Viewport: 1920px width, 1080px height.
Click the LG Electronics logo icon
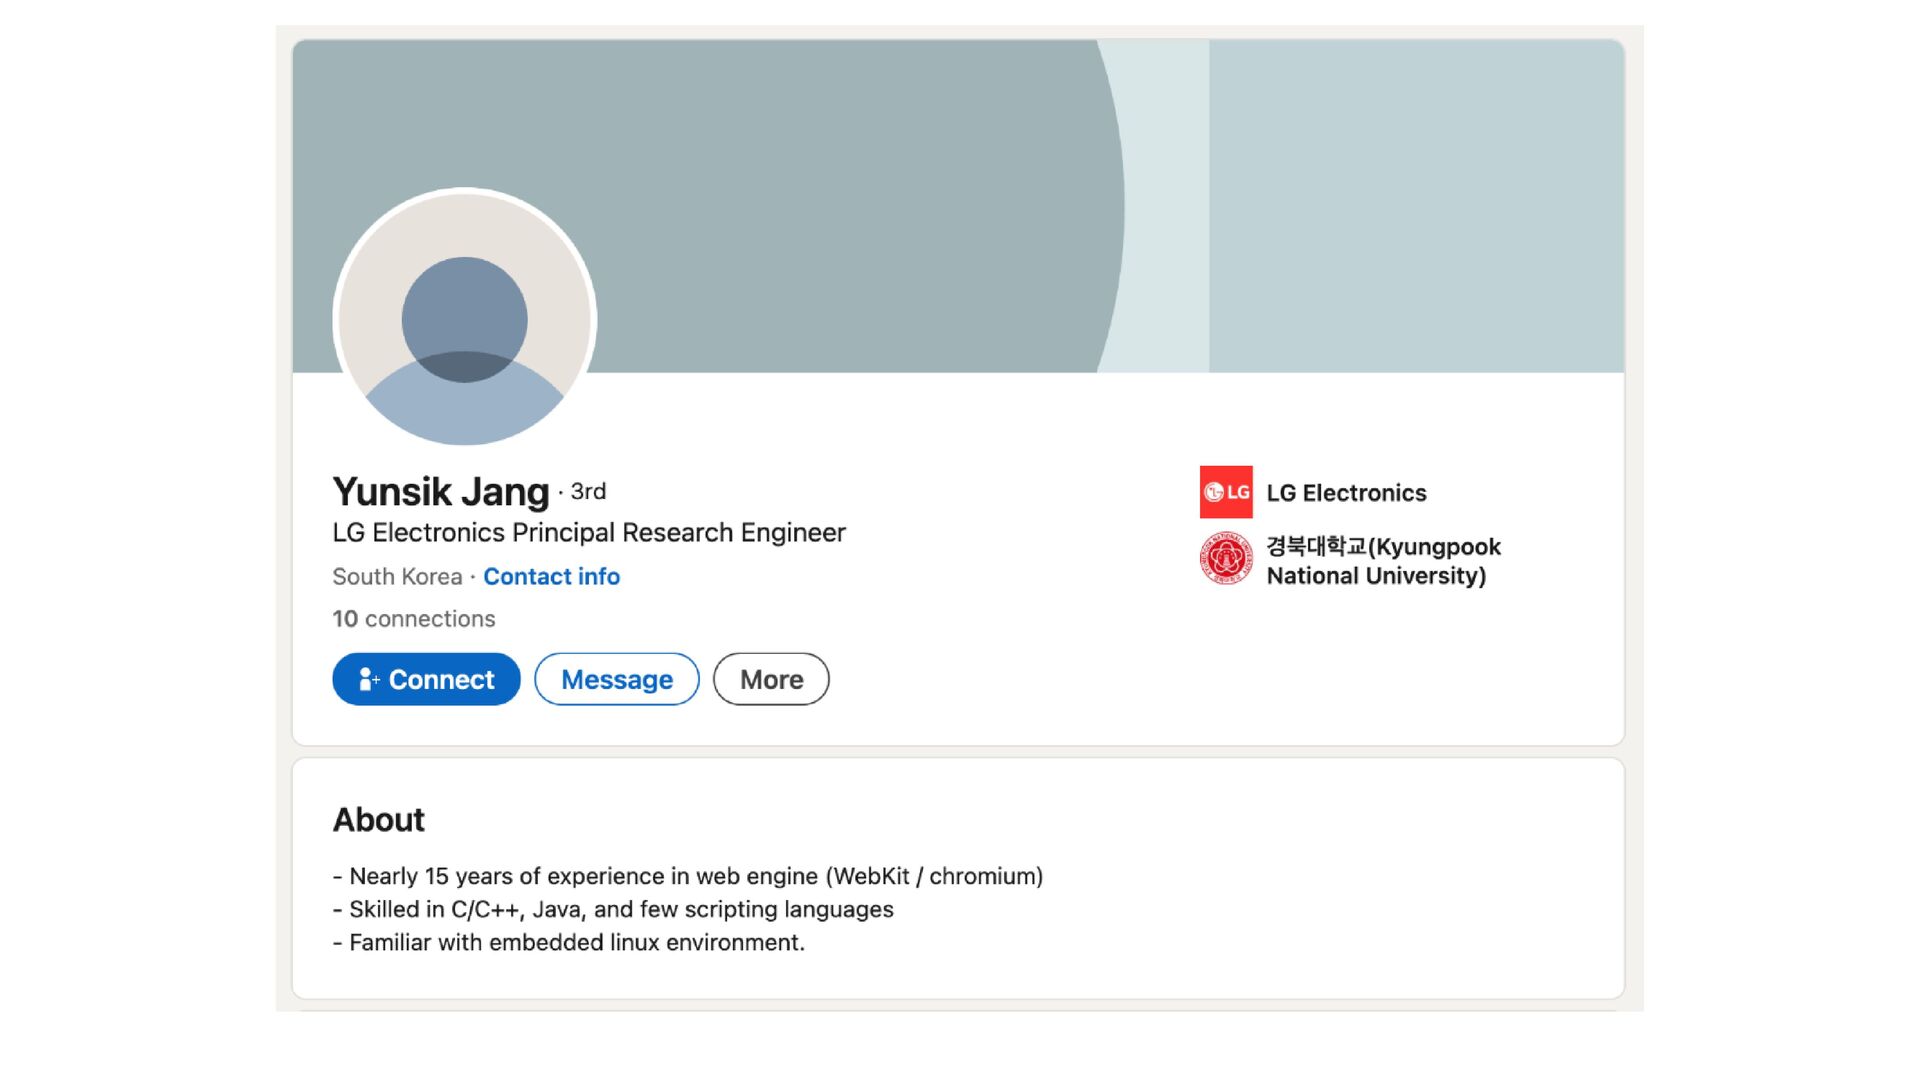[1226, 492]
